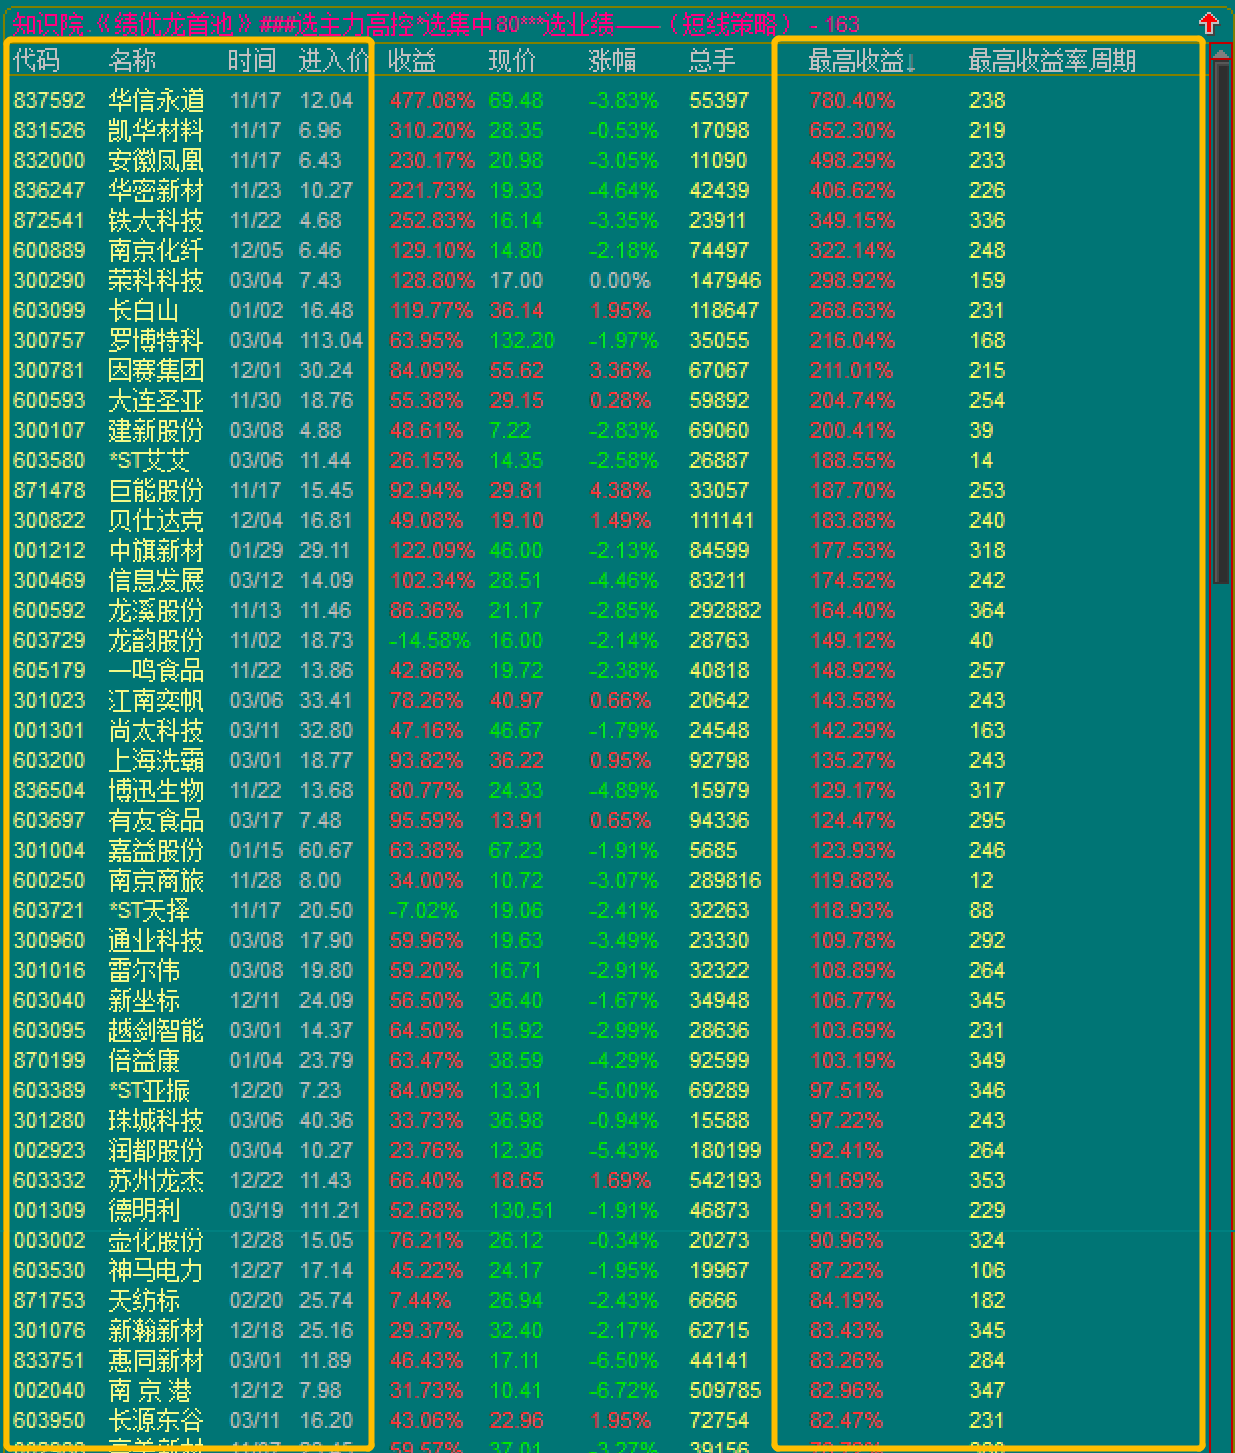The height and width of the screenshot is (1453, 1235).
Task: Select 苏州龙杰 stock name
Action: pyautogui.click(x=157, y=1180)
